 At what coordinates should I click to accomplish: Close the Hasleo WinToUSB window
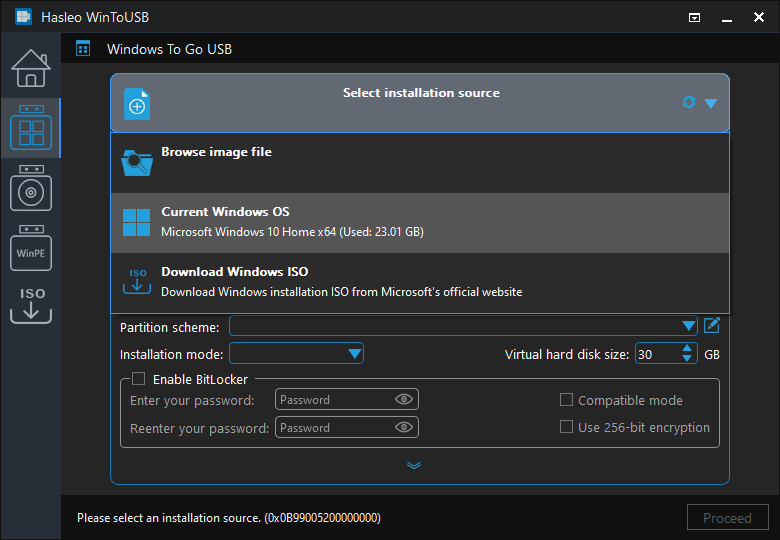[x=759, y=17]
